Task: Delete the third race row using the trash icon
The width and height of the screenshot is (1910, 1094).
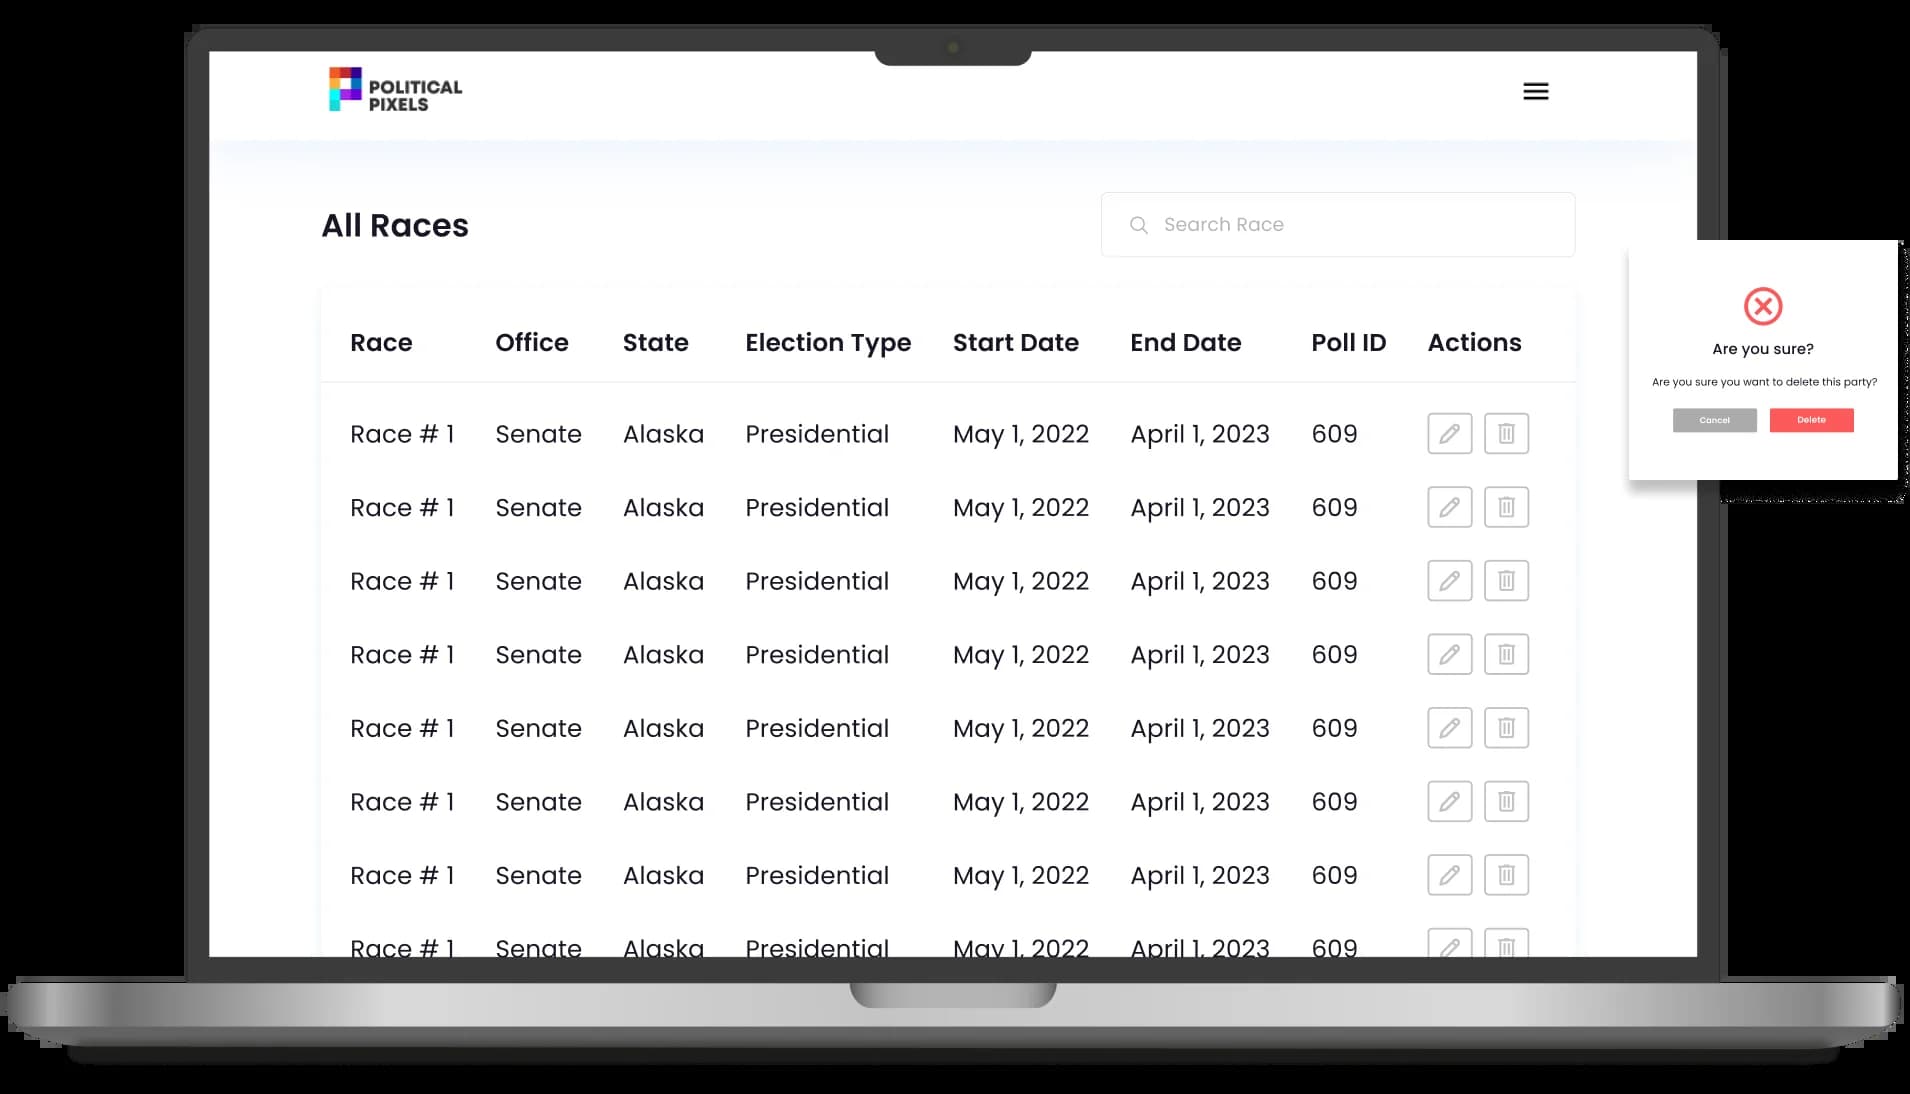Action: (1506, 581)
